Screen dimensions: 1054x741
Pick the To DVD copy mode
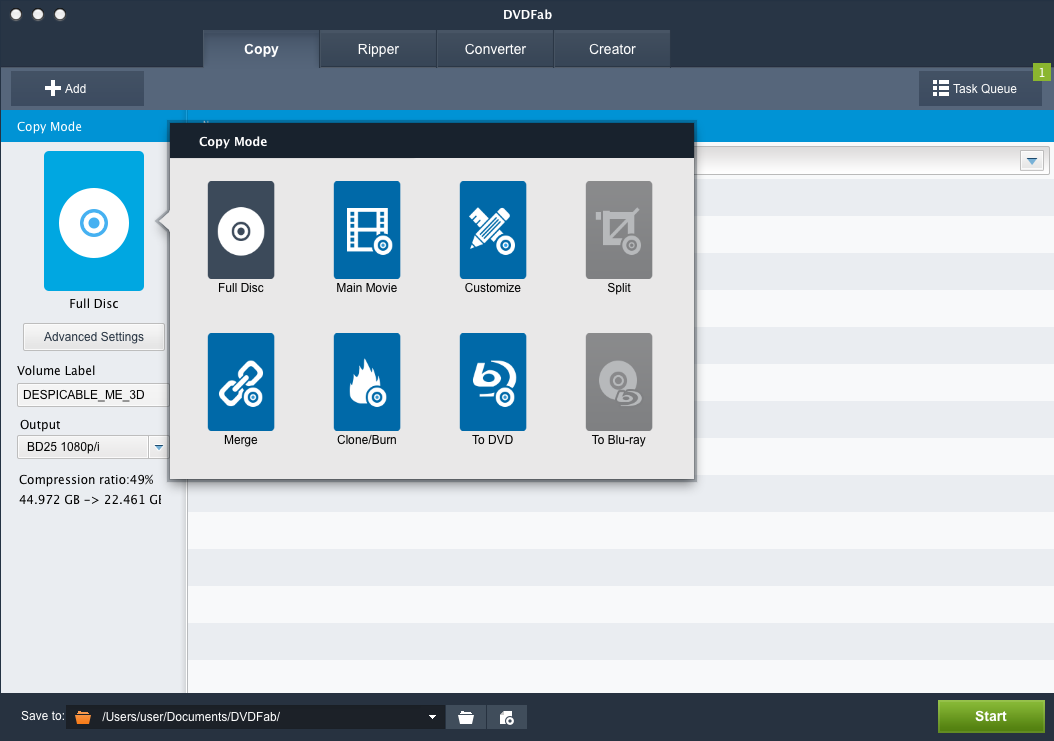493,382
